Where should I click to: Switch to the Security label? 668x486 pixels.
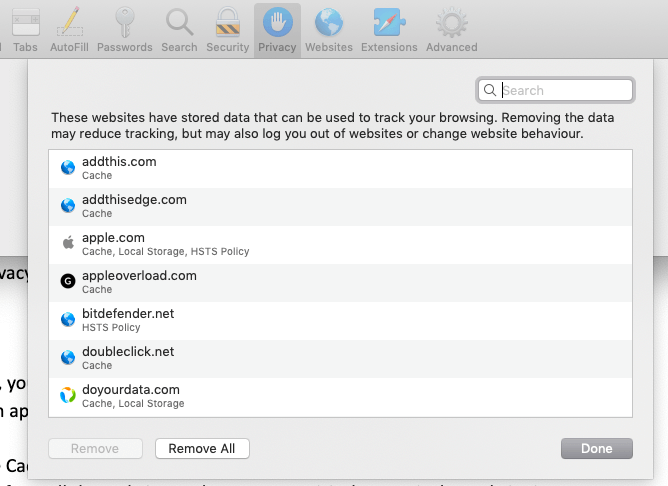228,47
